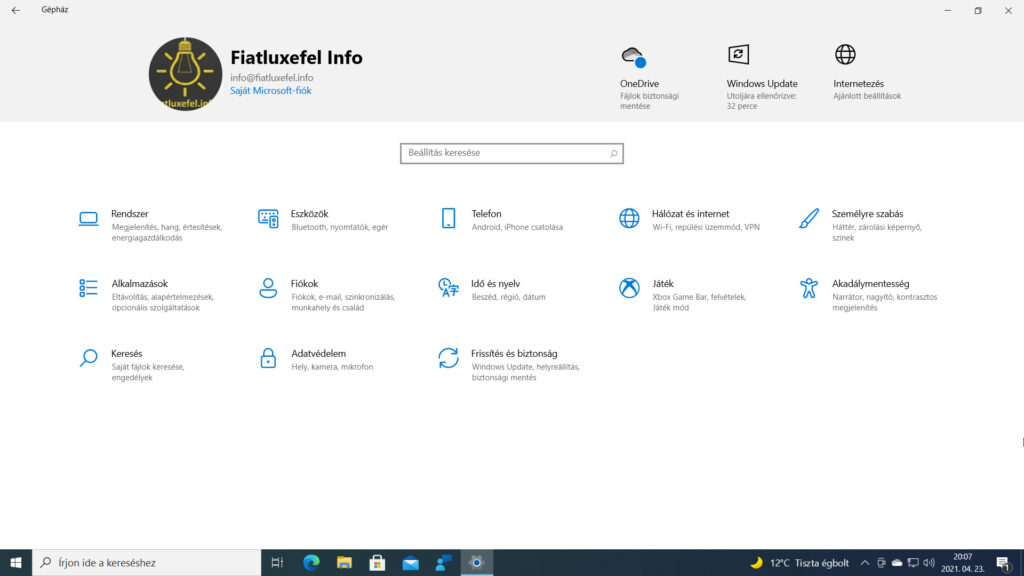The width and height of the screenshot is (1024, 576).
Task: Open the Idő és nyelv icon
Action: 448,288
